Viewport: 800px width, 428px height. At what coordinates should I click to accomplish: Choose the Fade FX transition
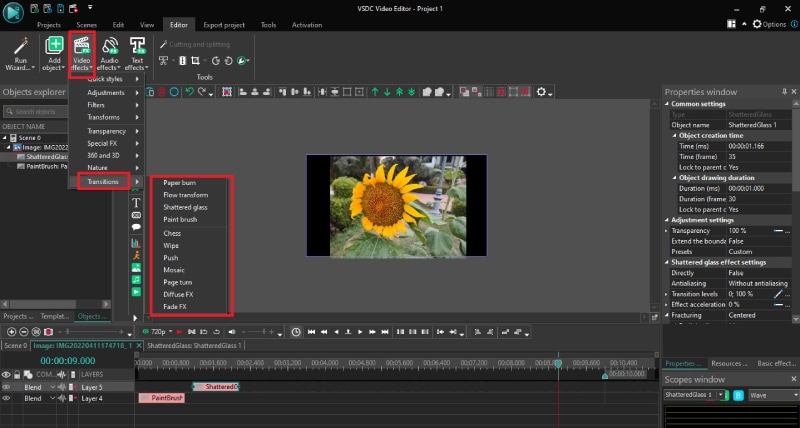[x=178, y=308]
